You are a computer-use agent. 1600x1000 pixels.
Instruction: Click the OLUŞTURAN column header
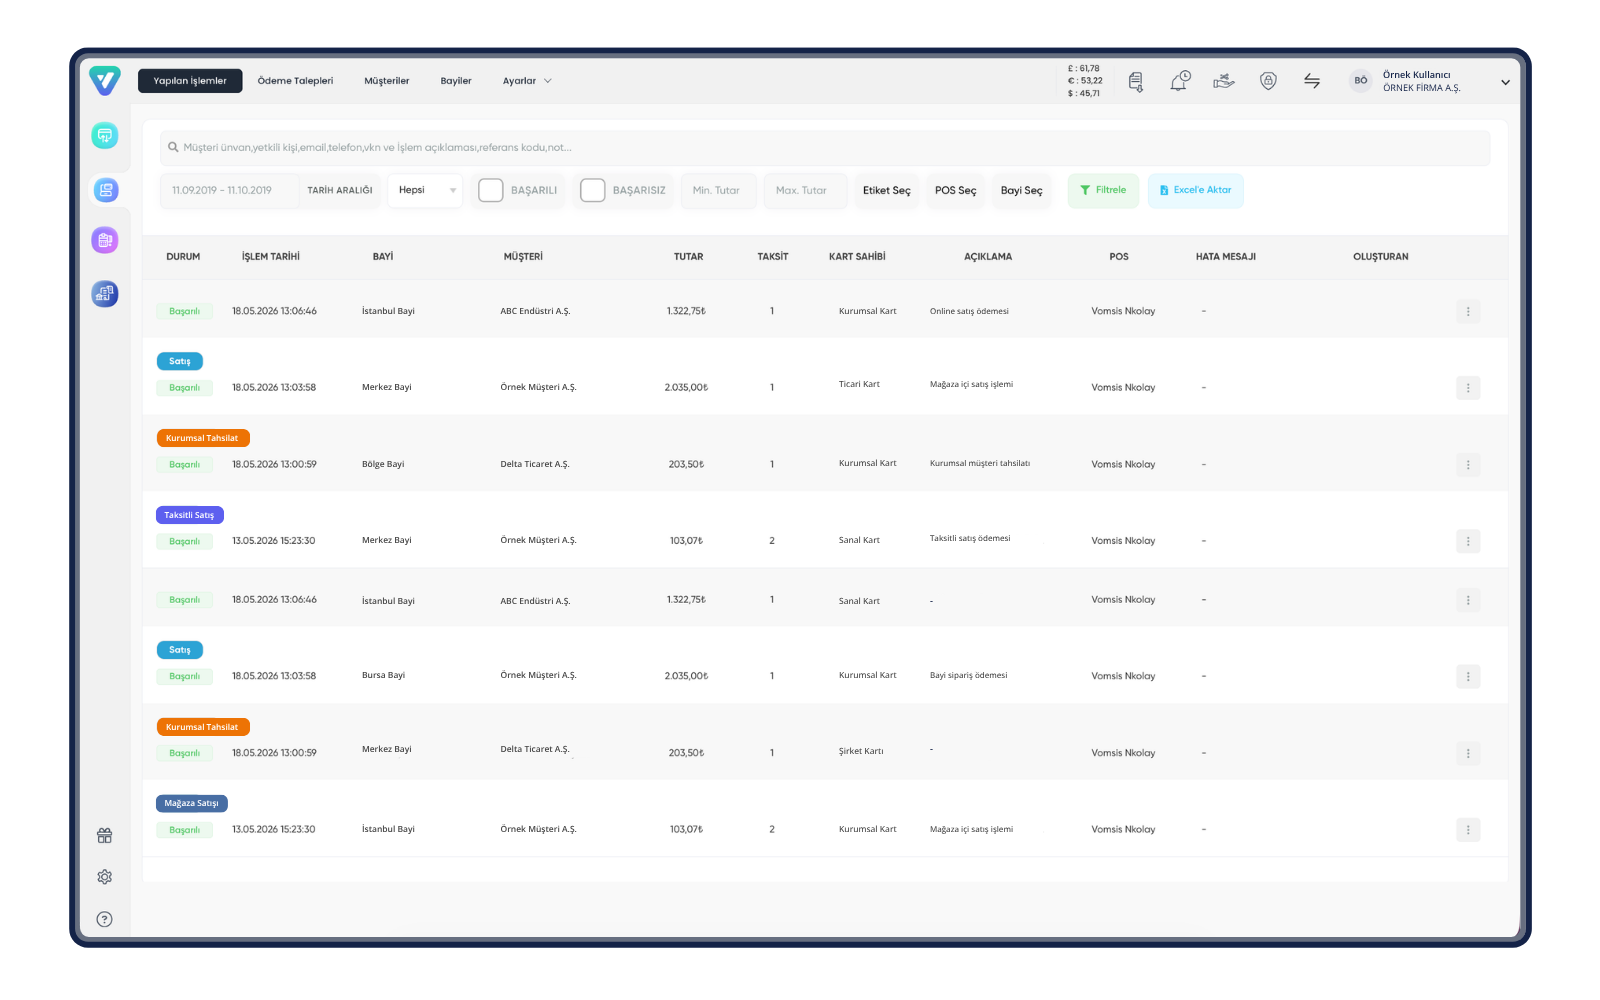[1381, 257]
